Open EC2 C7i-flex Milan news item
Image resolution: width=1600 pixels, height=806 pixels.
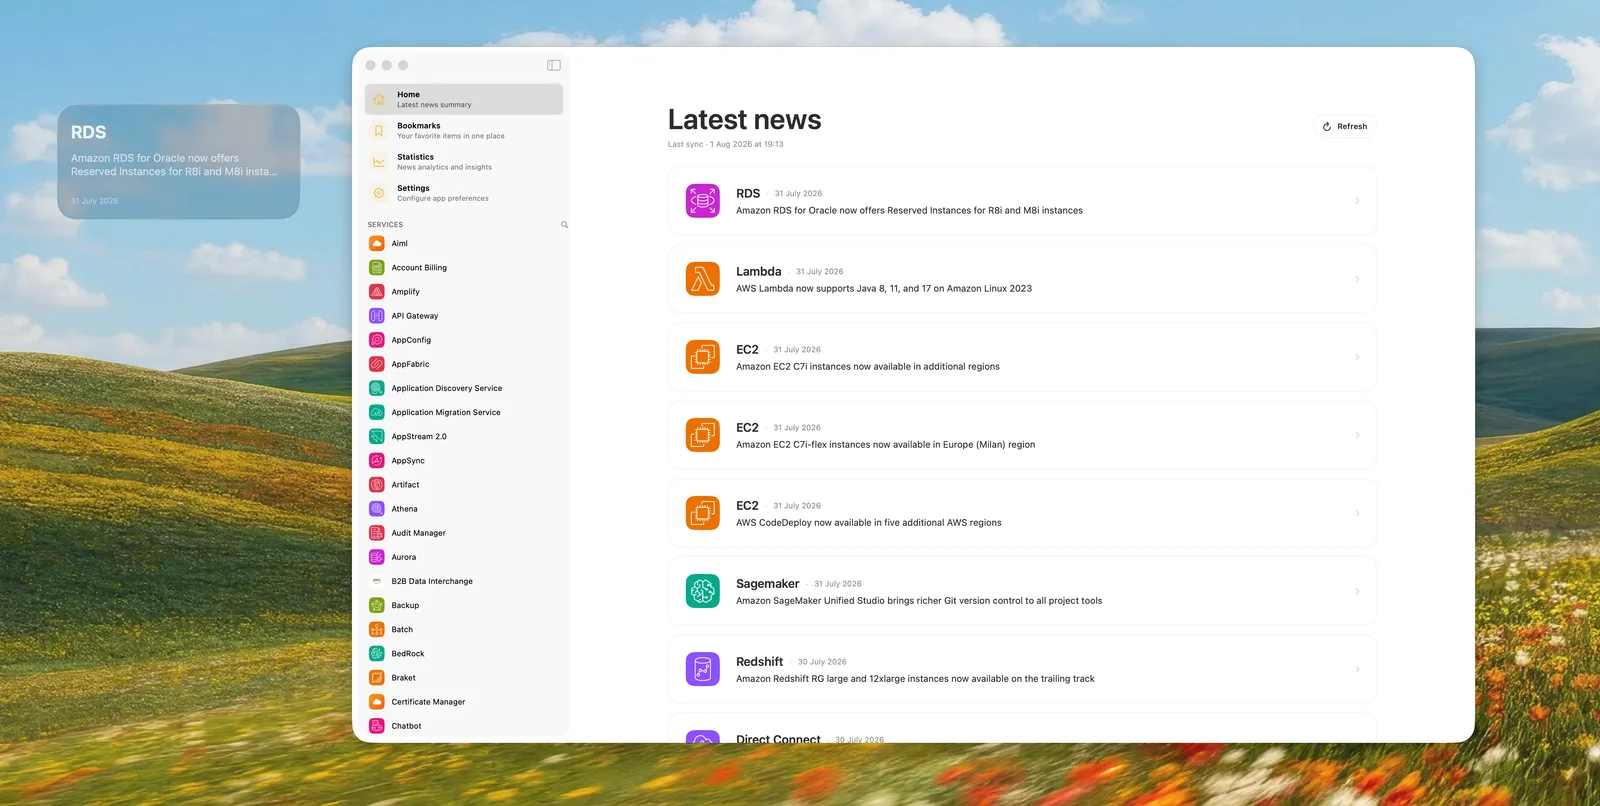point(1022,435)
